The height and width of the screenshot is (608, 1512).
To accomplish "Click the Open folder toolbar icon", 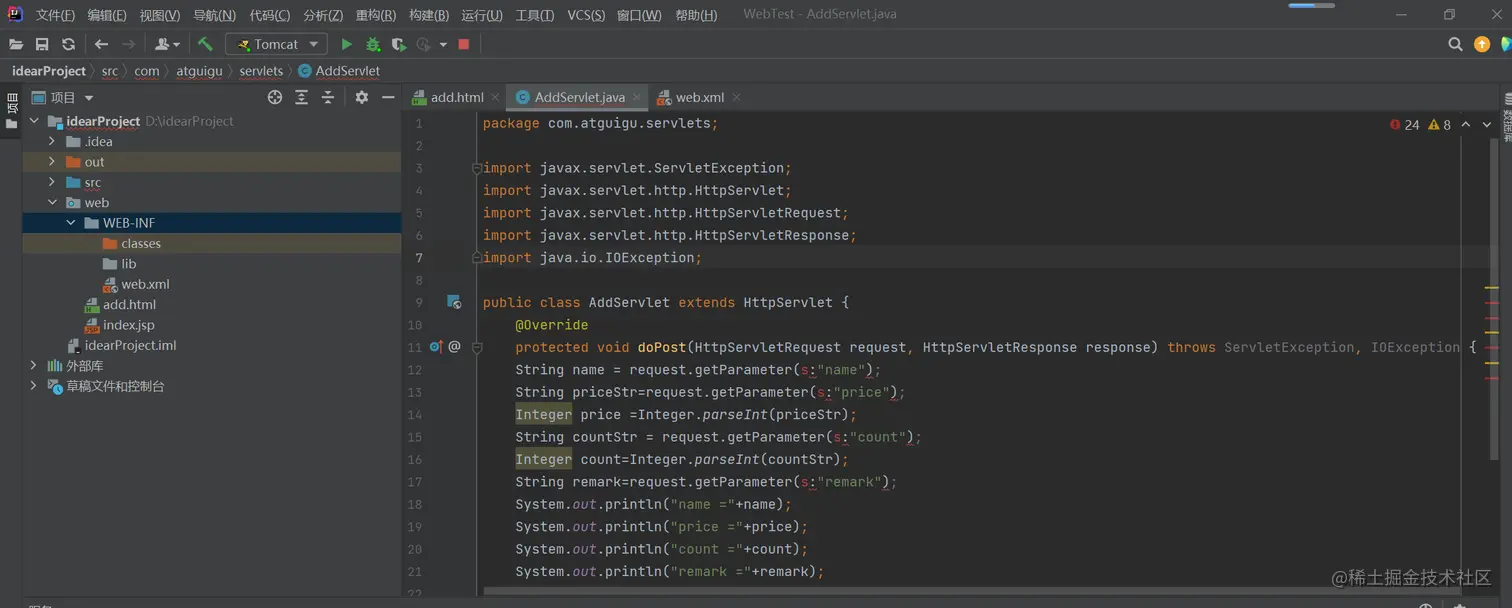I will click(x=16, y=44).
